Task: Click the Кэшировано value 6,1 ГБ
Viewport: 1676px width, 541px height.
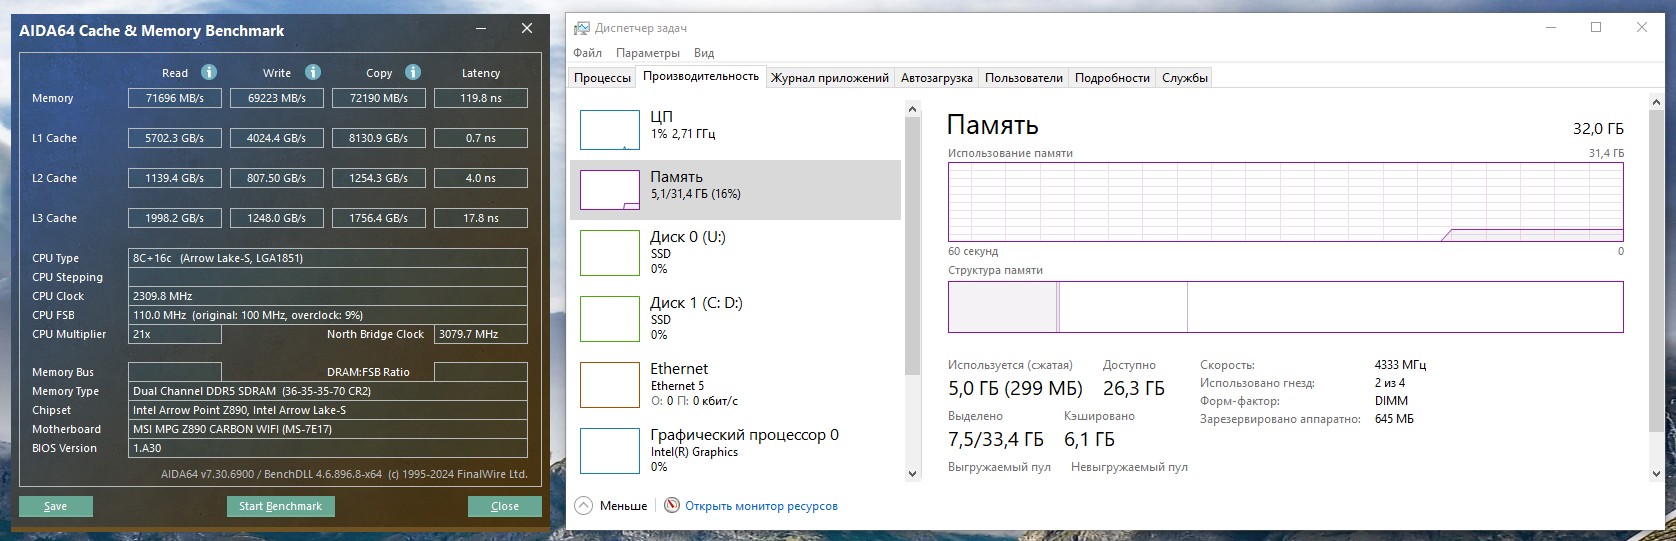Action: 1089,439
